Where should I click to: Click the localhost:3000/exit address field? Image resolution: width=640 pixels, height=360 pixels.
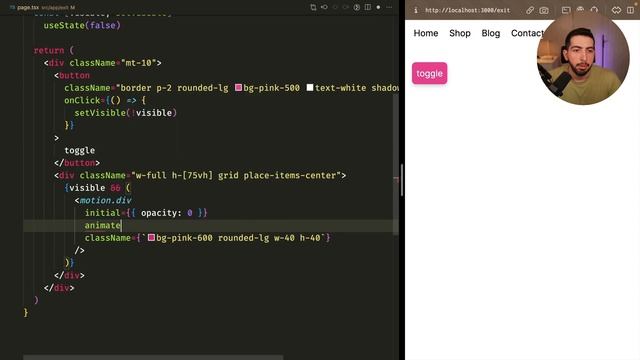pyautogui.click(x=468, y=10)
